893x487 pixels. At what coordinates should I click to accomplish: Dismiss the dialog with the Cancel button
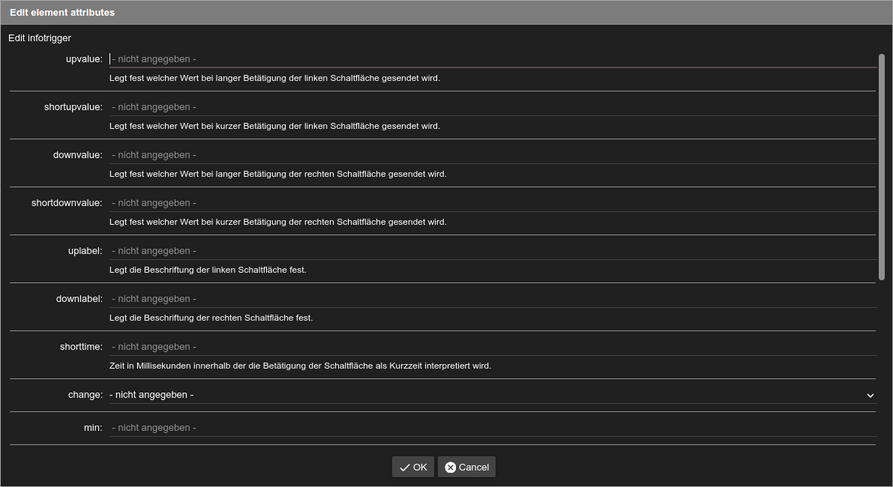pos(466,467)
